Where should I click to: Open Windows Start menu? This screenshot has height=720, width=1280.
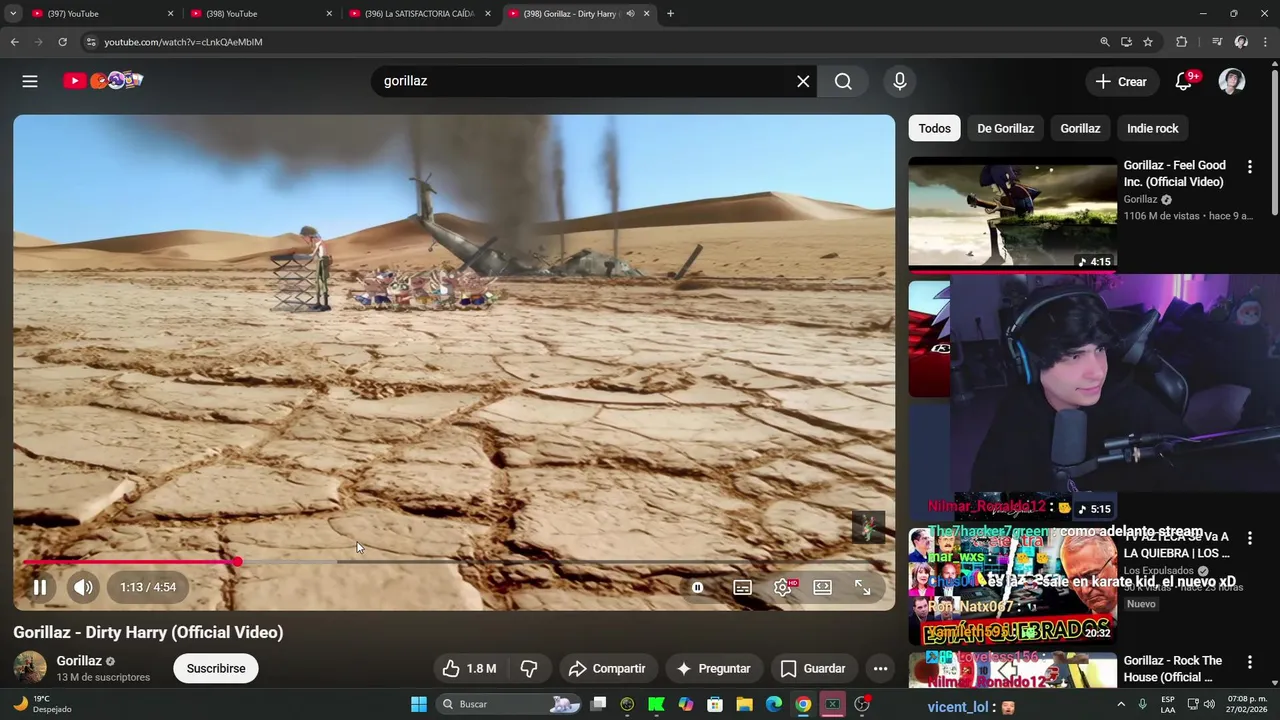coord(419,704)
